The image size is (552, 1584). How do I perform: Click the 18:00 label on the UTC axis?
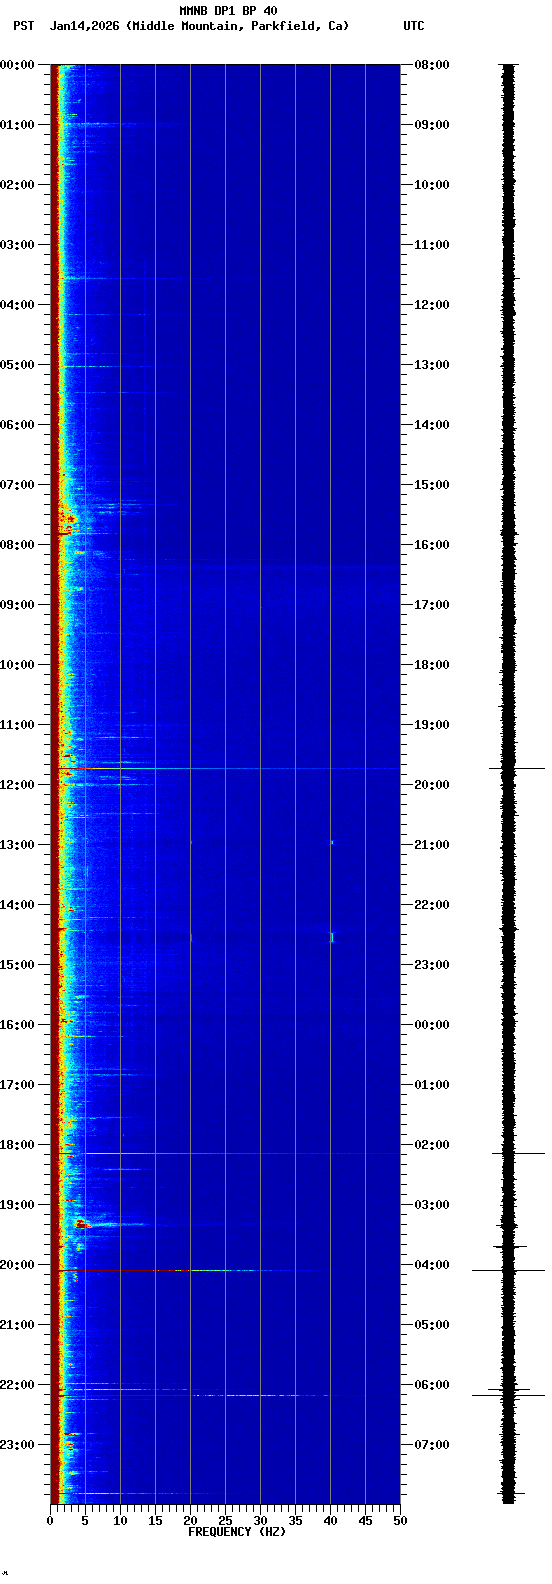(x=432, y=665)
